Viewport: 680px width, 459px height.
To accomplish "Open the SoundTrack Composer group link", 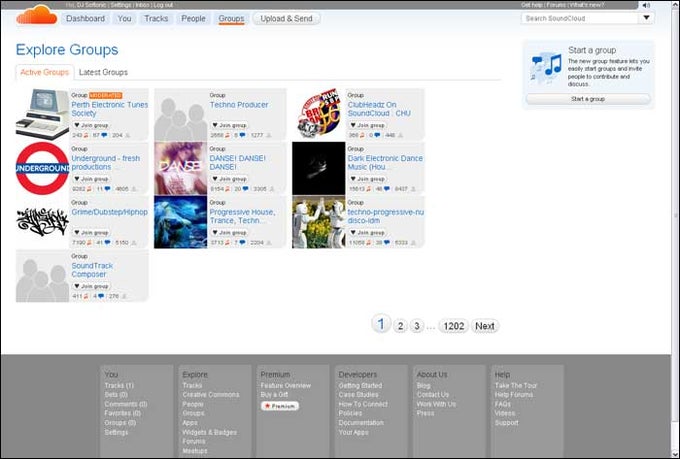I will tap(92, 270).
